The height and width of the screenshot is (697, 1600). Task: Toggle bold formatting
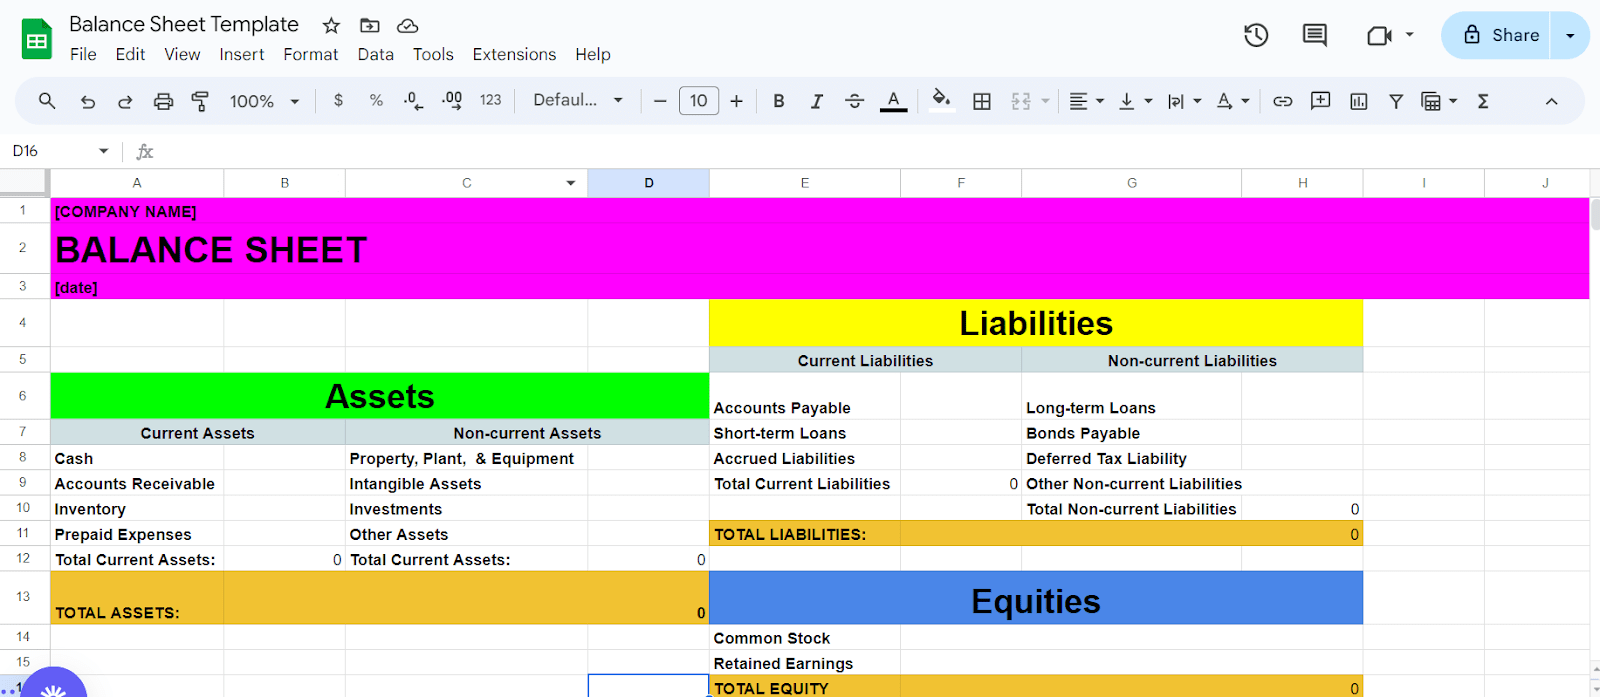coord(778,101)
